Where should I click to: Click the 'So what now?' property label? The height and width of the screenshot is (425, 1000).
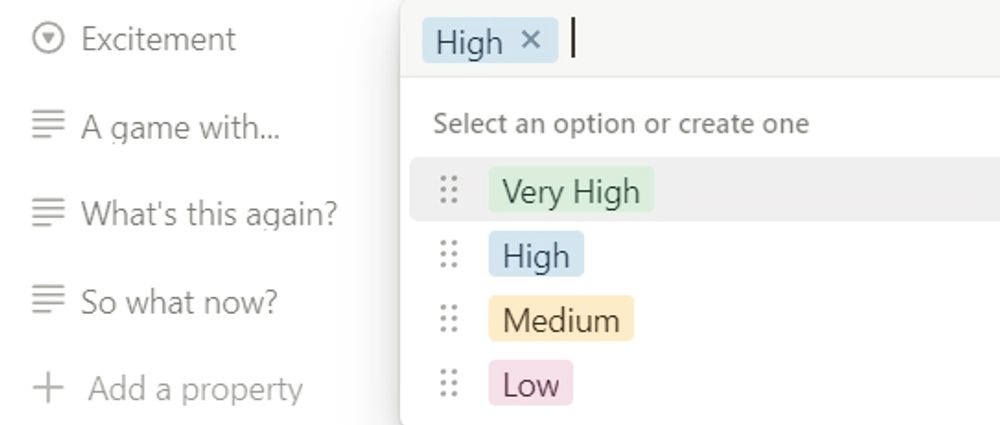[x=179, y=301]
